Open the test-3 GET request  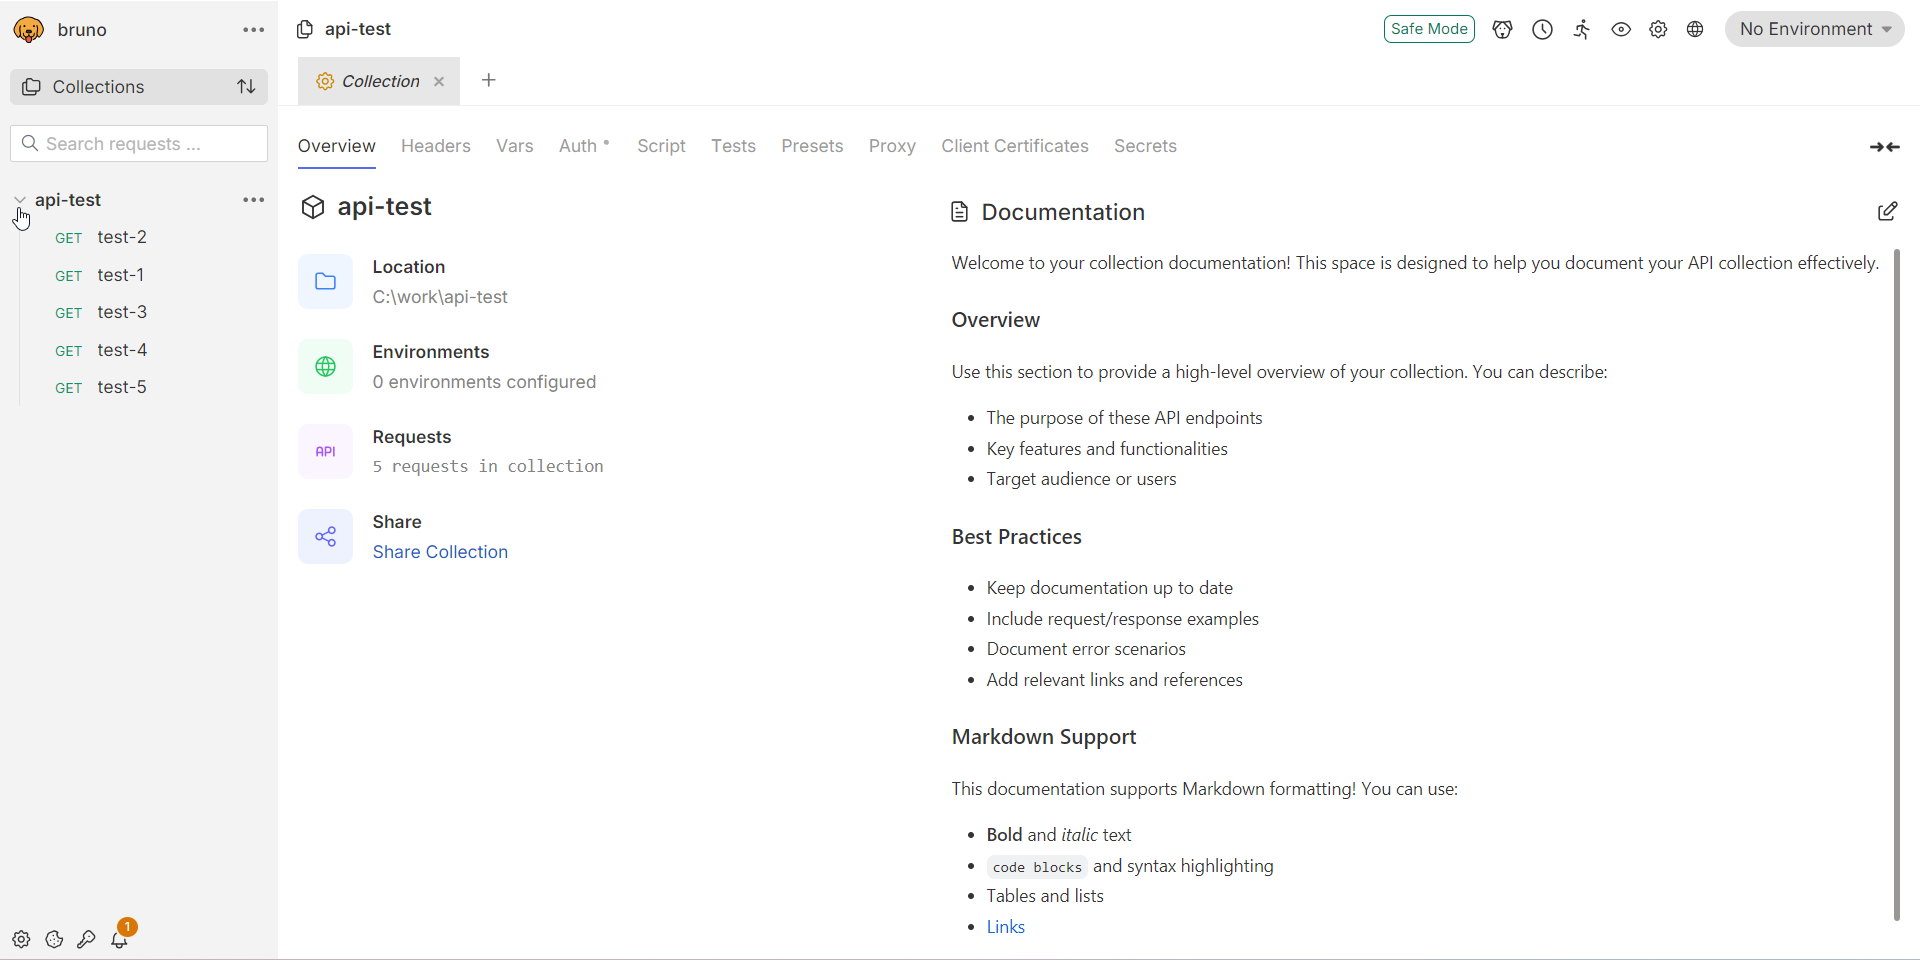122,312
